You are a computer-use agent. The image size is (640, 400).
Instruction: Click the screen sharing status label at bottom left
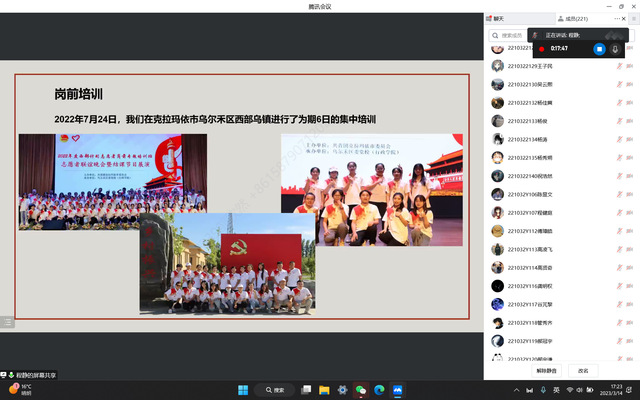(29, 375)
